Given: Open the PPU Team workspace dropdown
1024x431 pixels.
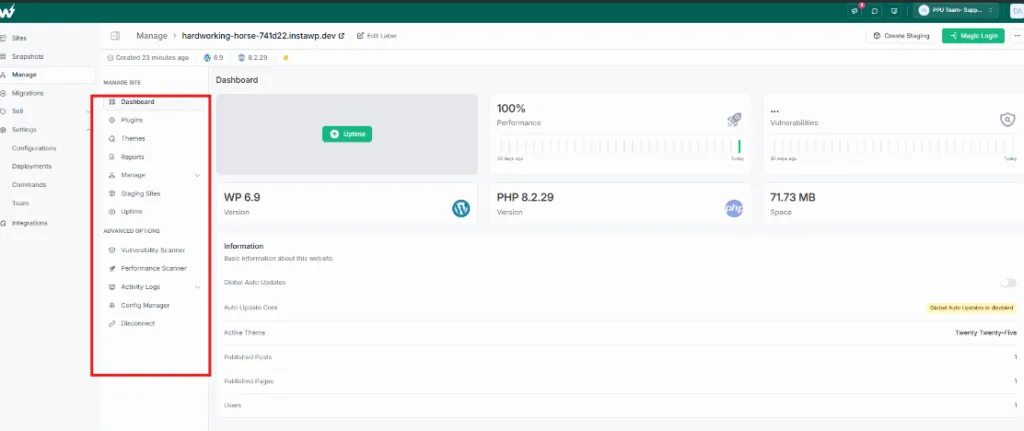Looking at the screenshot, I should (x=956, y=10).
